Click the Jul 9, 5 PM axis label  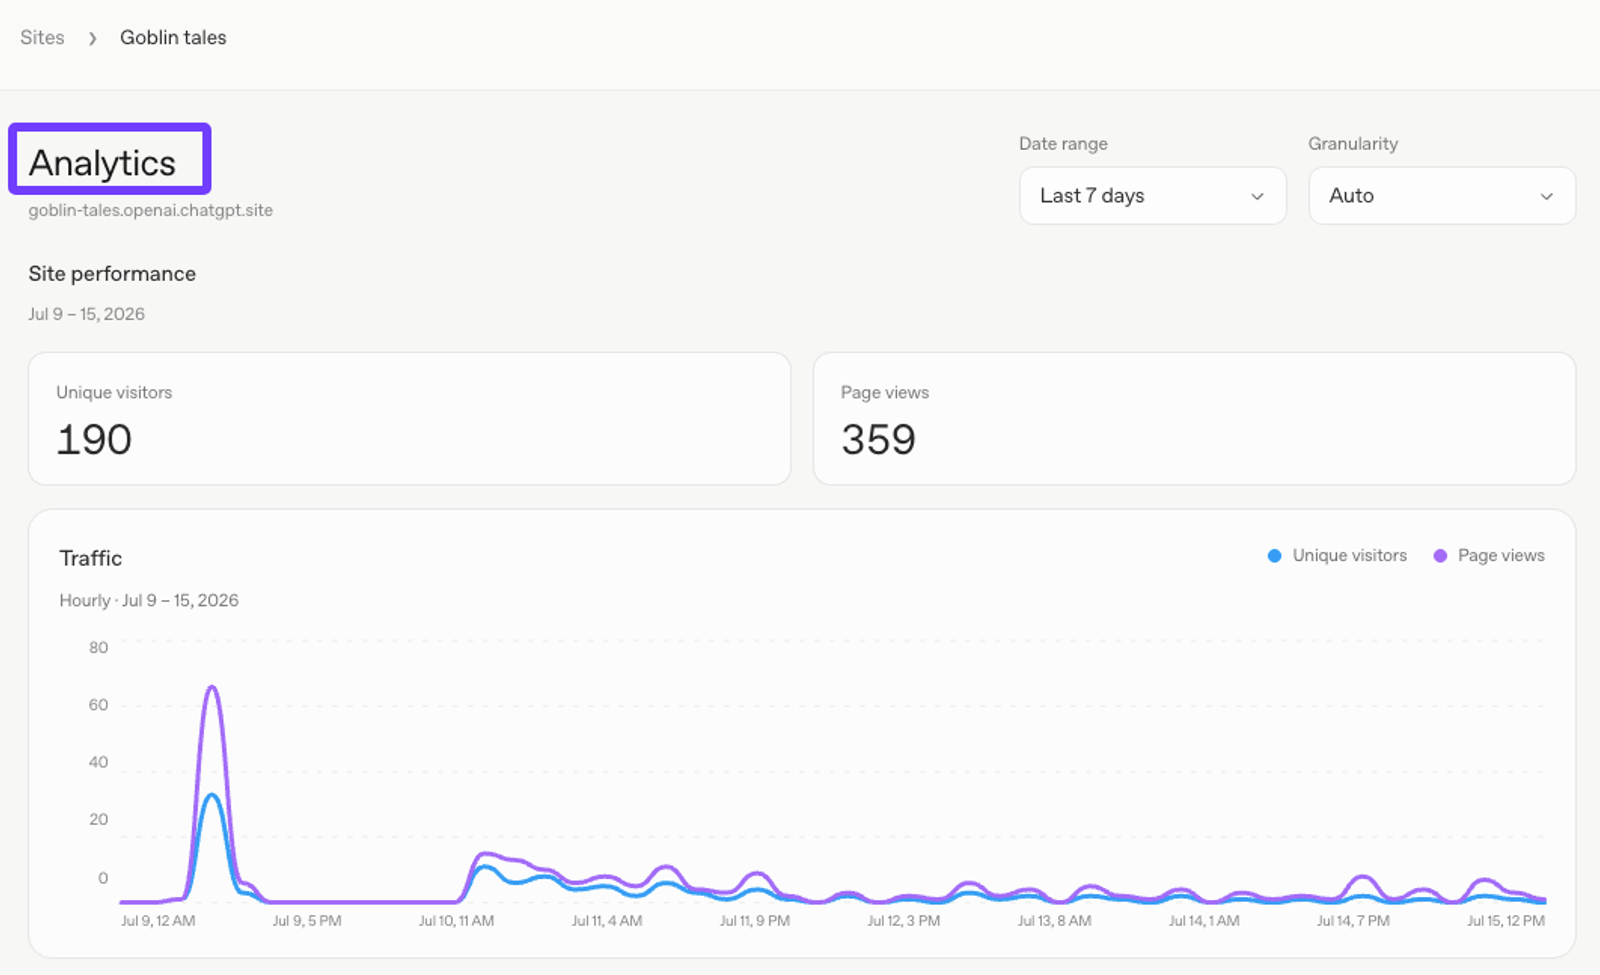tap(307, 921)
